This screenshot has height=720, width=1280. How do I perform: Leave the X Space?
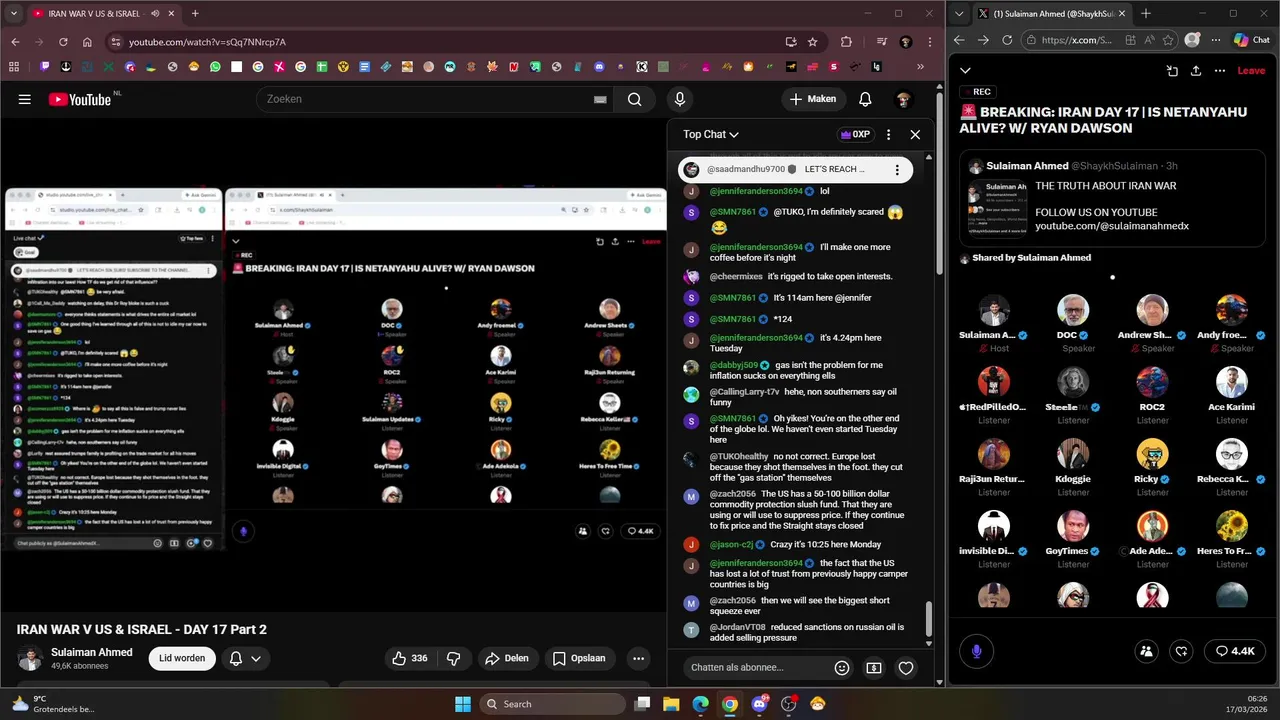coord(1251,71)
